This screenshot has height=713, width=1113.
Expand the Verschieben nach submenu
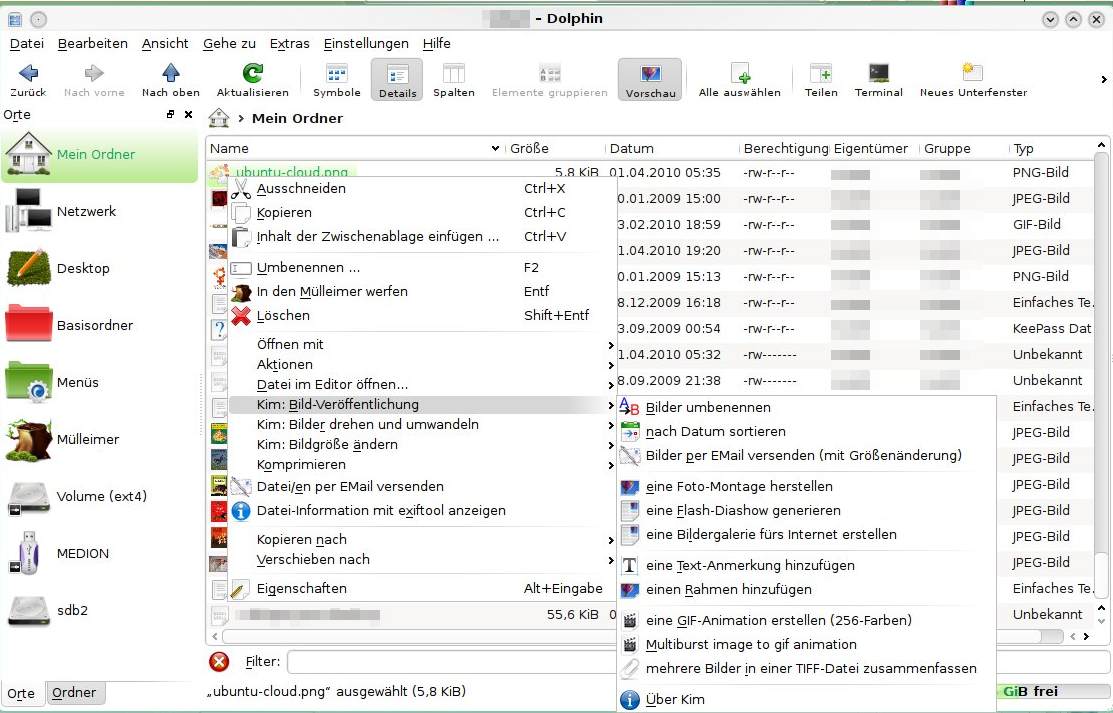[422, 560]
